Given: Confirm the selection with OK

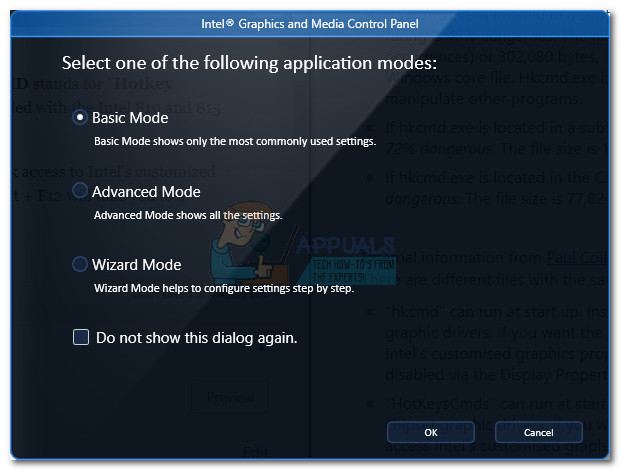Looking at the screenshot, I should tap(431, 432).
